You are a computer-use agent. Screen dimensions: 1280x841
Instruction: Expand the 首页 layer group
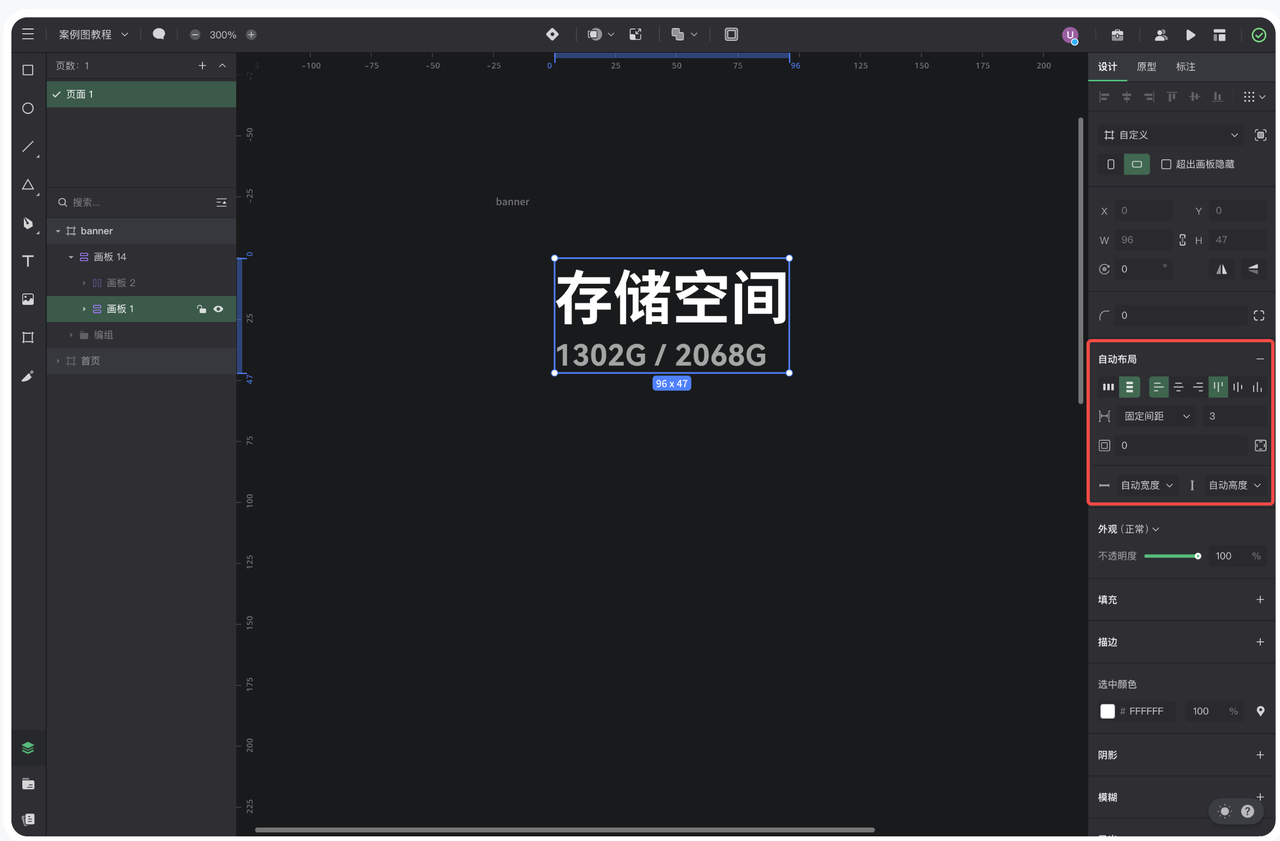[58, 361]
